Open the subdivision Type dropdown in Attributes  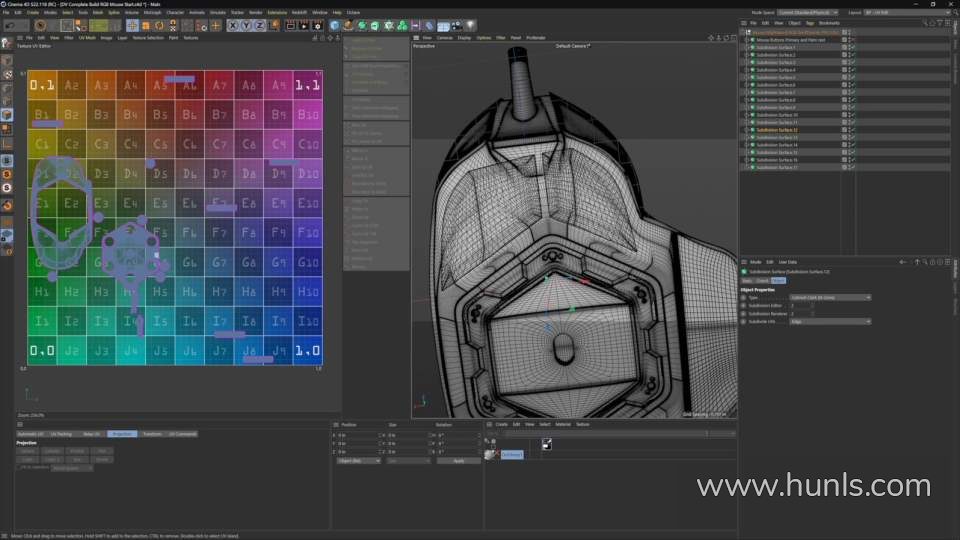[830, 297]
